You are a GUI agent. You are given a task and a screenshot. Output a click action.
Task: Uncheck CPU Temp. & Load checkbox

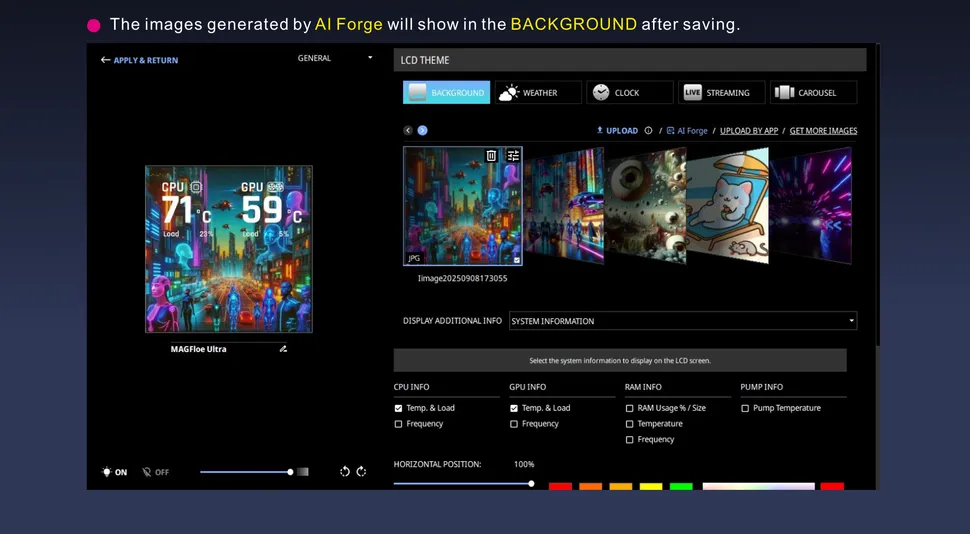[399, 408]
